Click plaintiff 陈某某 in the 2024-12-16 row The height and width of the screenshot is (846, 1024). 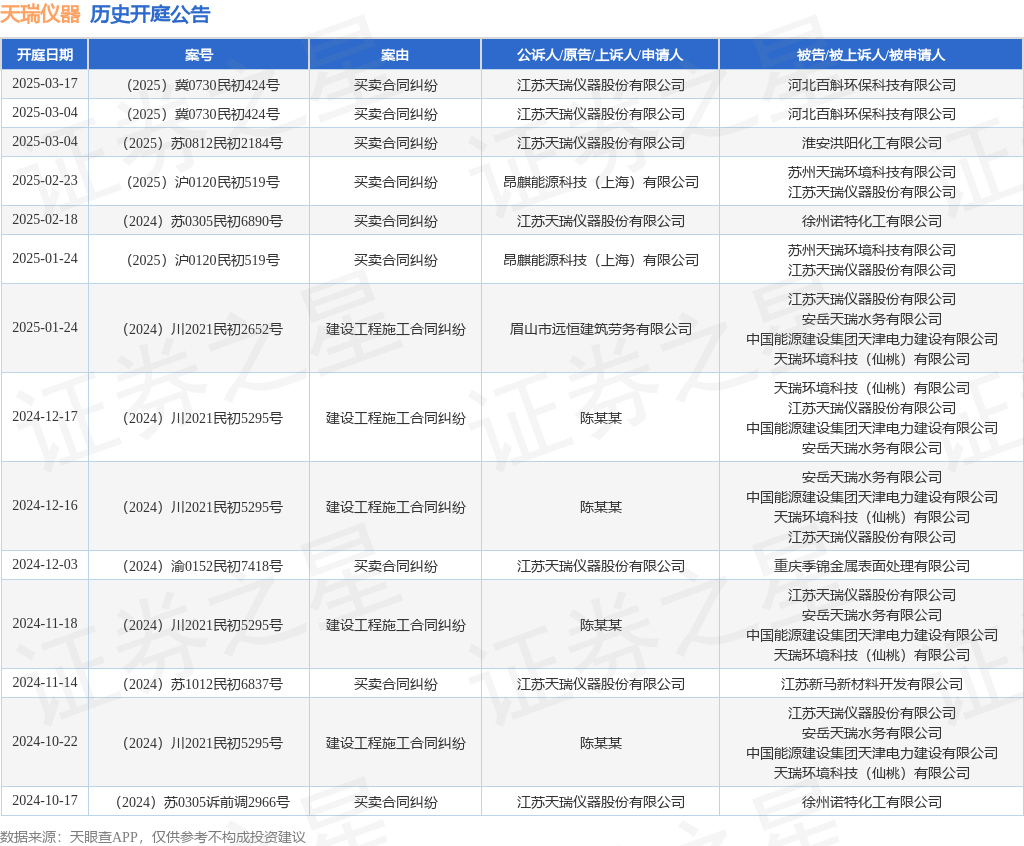601,507
